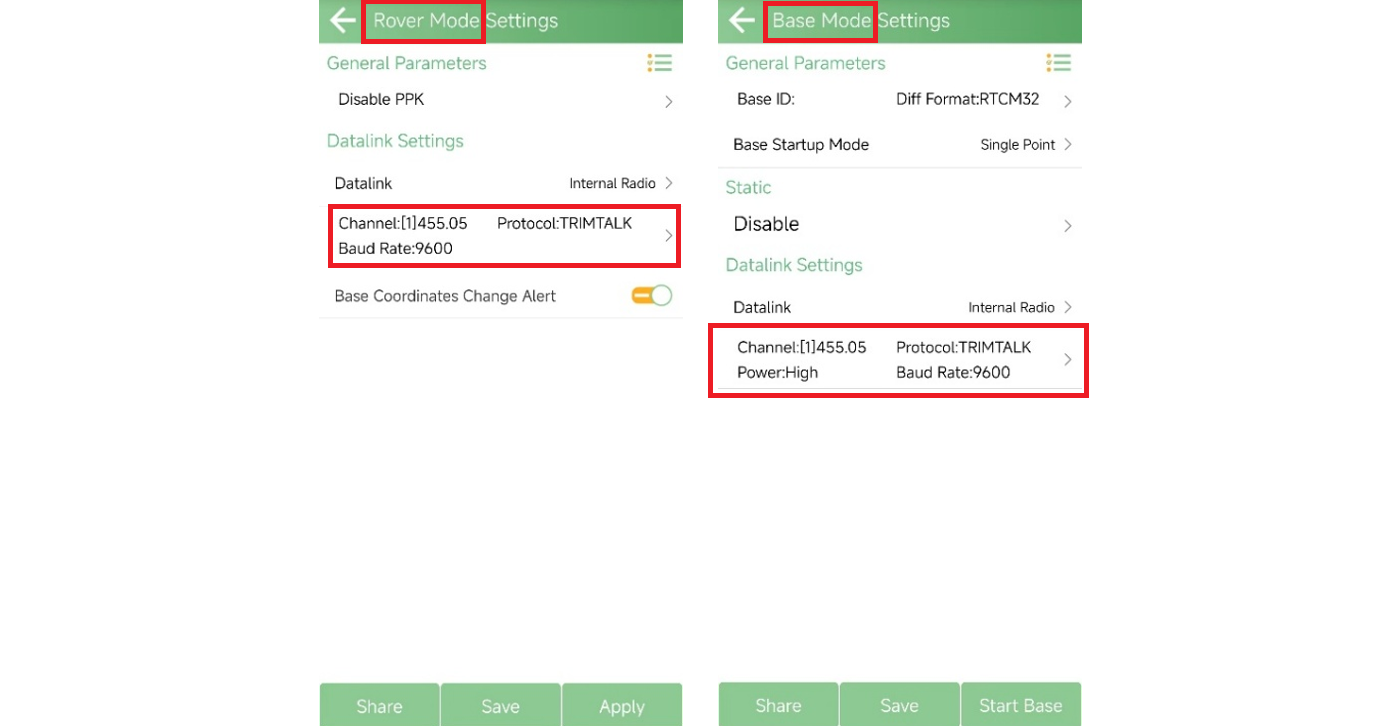Go back from Rover Mode Settings
The width and height of the screenshot is (1399, 726).
pos(342,20)
